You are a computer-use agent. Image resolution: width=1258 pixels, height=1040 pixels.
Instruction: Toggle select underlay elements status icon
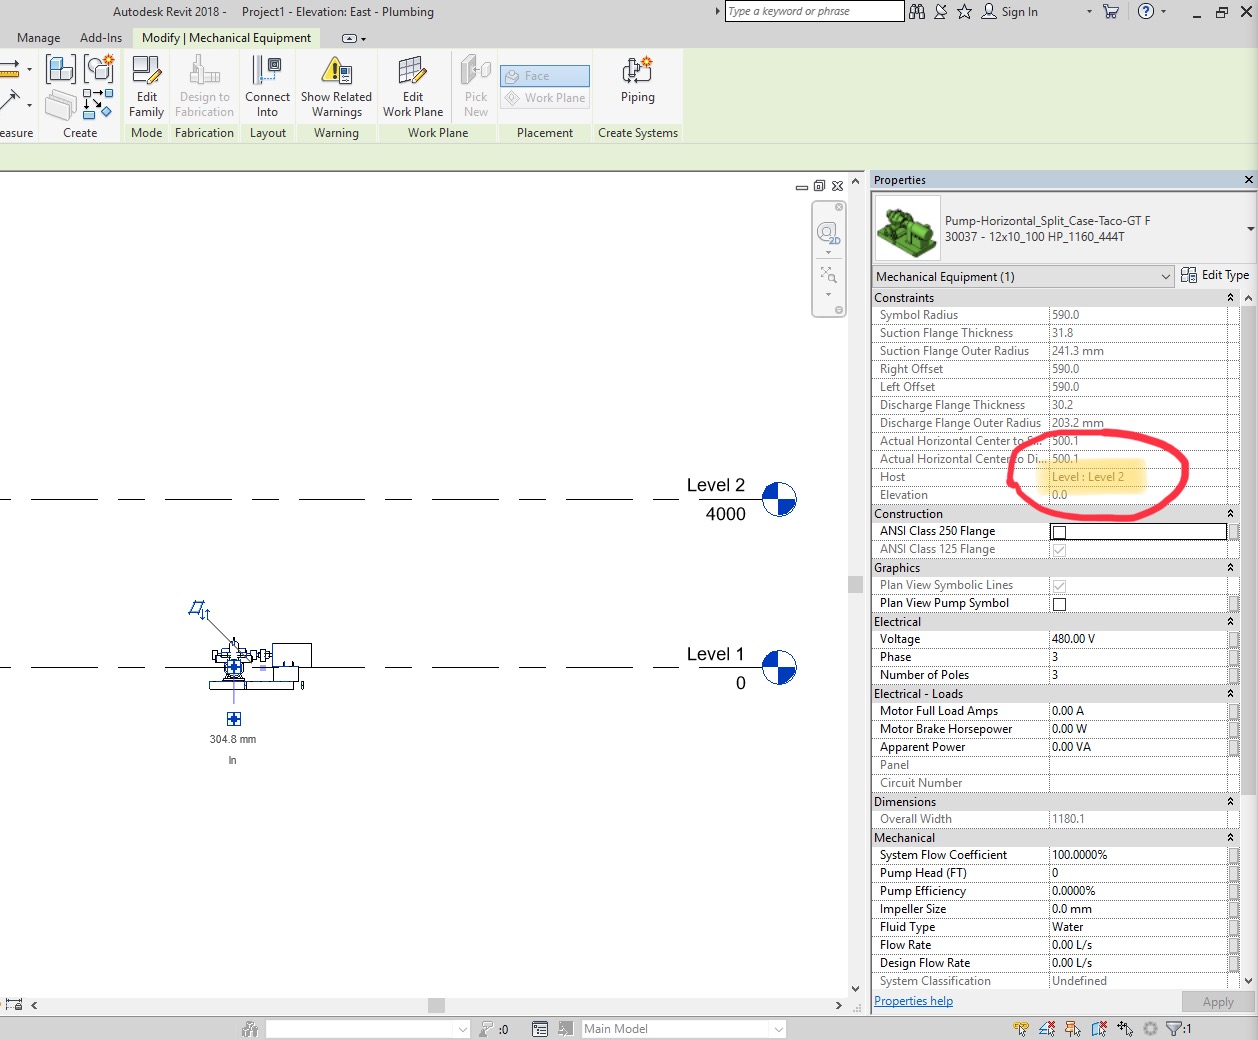(1047, 1028)
